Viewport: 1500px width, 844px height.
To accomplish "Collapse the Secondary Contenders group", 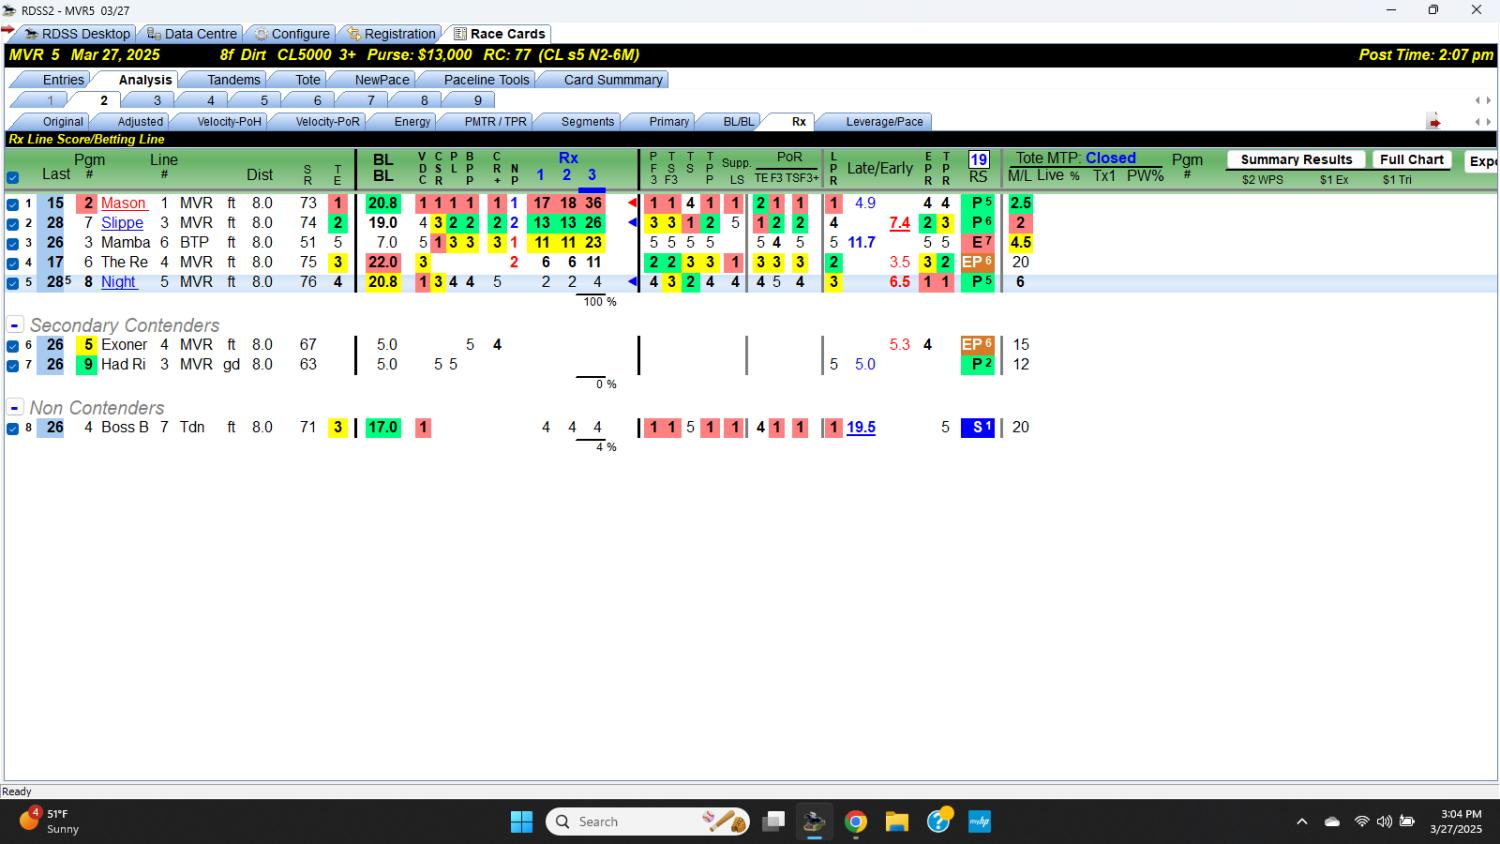I will pos(15,325).
